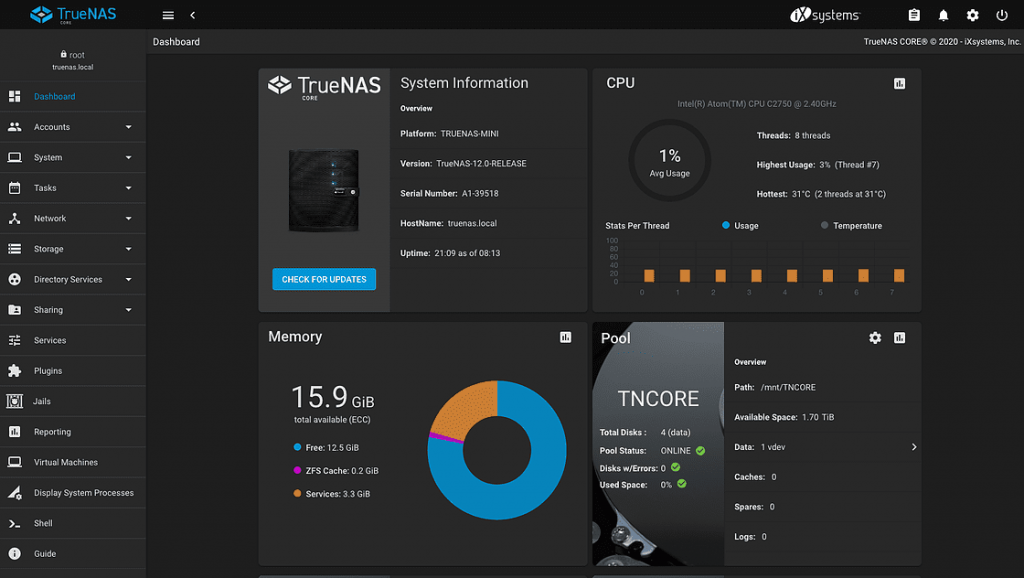Click the Storage list icon
This screenshot has width=1024, height=578.
point(14,249)
